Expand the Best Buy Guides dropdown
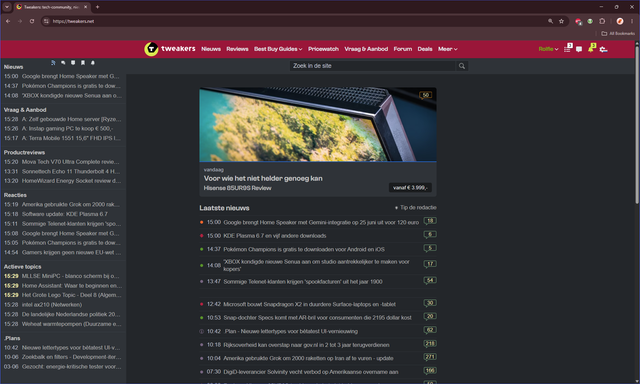640x384 pixels. pyautogui.click(x=278, y=49)
